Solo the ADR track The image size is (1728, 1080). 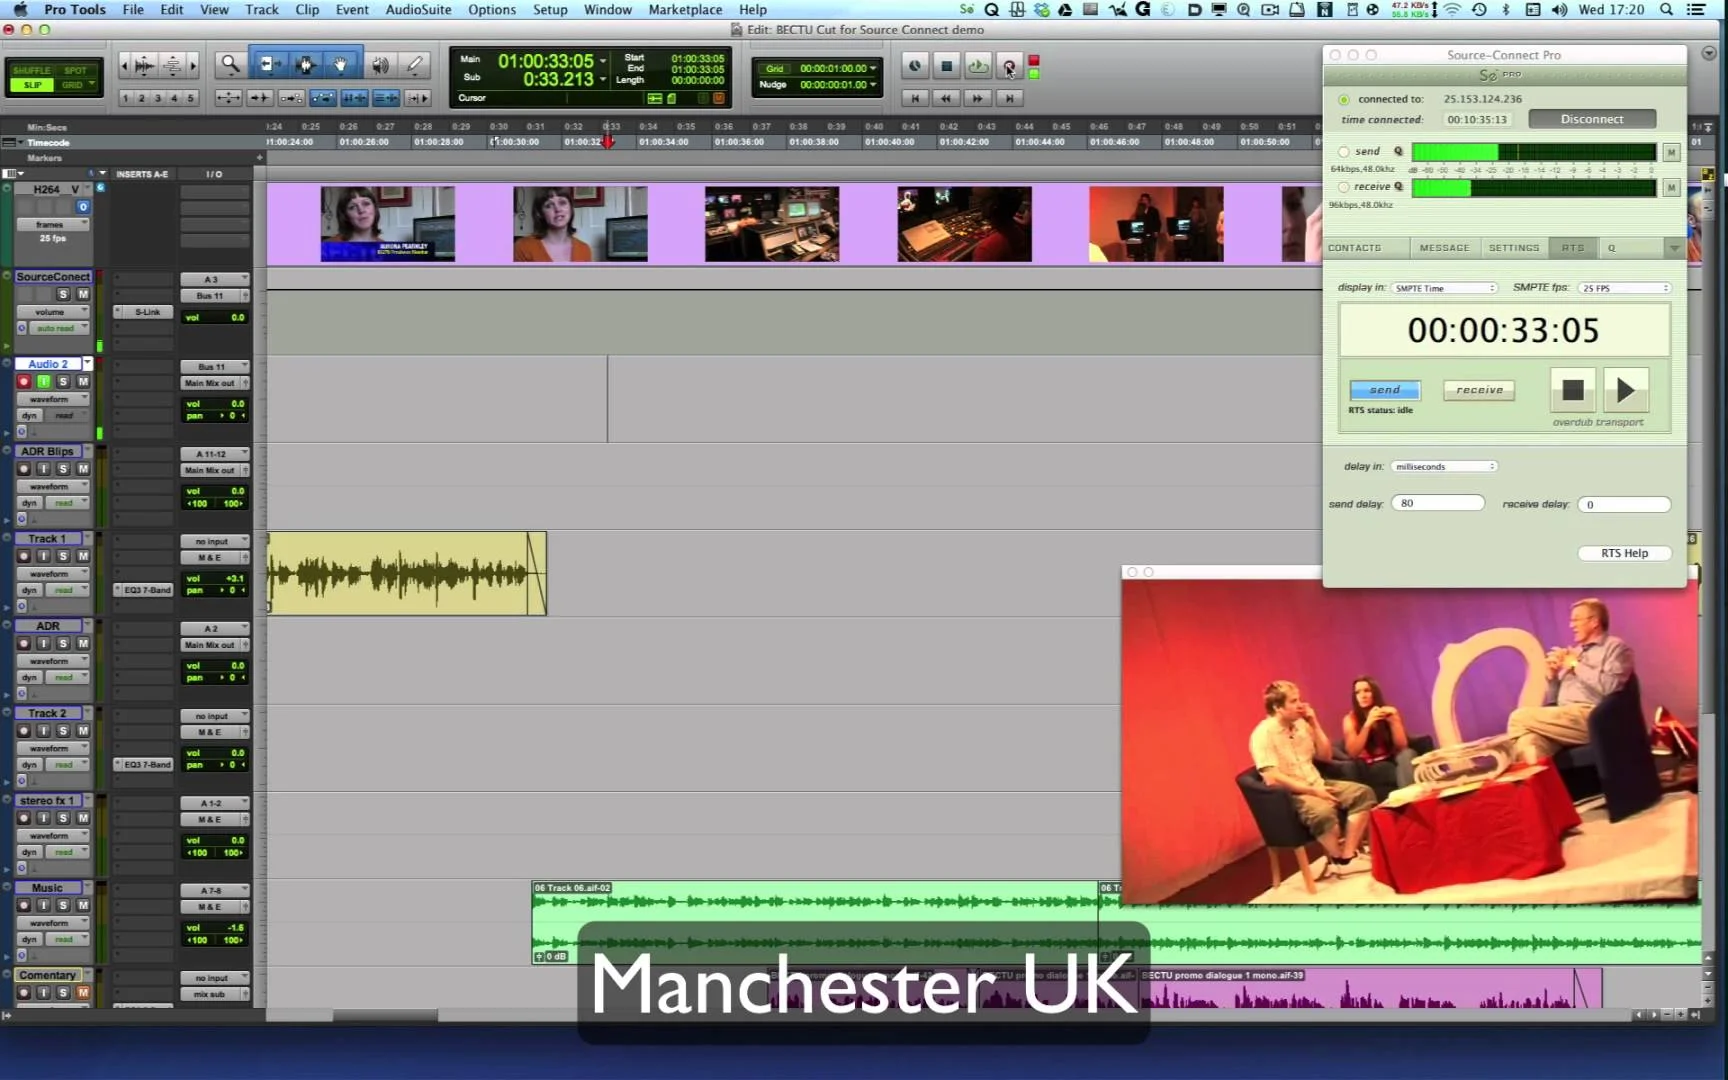pos(63,643)
